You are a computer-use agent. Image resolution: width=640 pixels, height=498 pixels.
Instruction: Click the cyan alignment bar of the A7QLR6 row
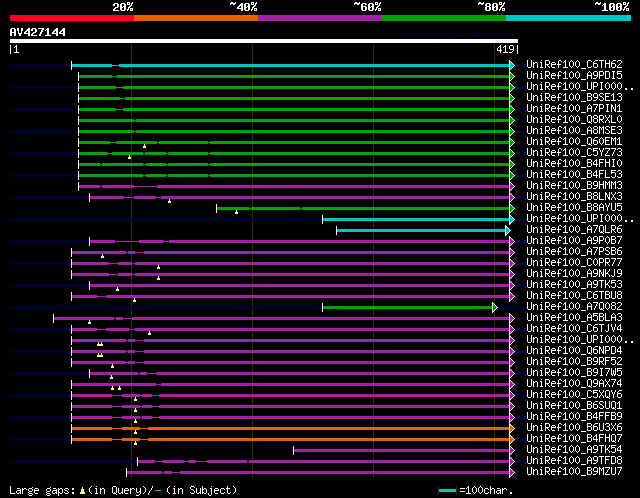421,231
